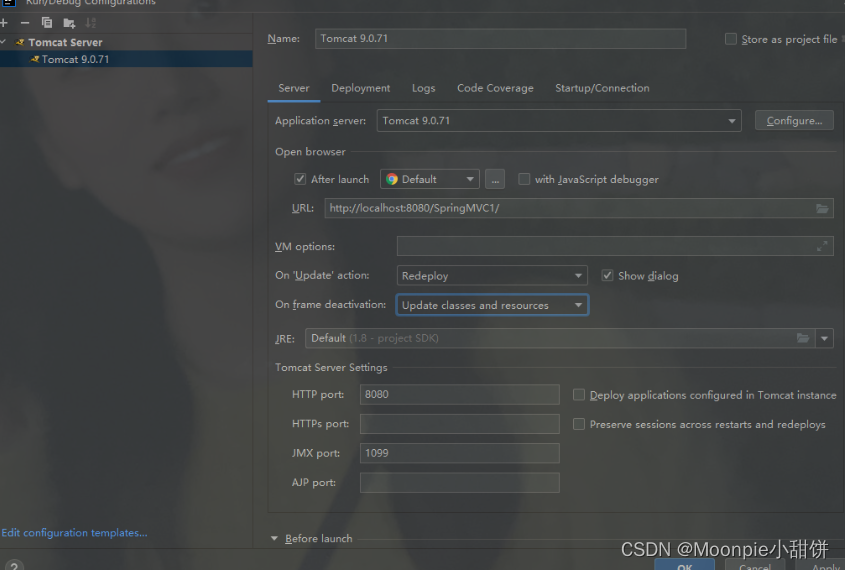Viewport: 845px width, 570px height.
Task: Open help with the question mark icon
Action: pyautogui.click(x=14, y=566)
